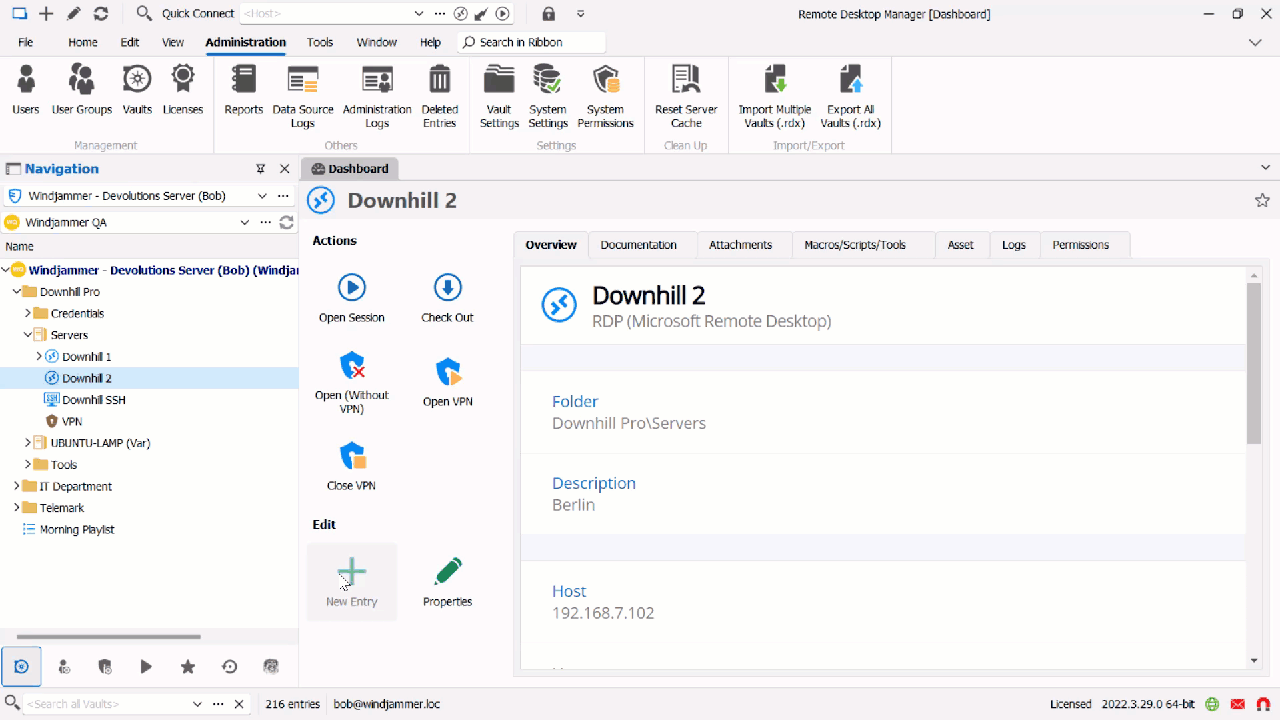Screen dimensions: 1280x720
Task: Click the Search all Vaults field
Action: pyautogui.click(x=105, y=704)
